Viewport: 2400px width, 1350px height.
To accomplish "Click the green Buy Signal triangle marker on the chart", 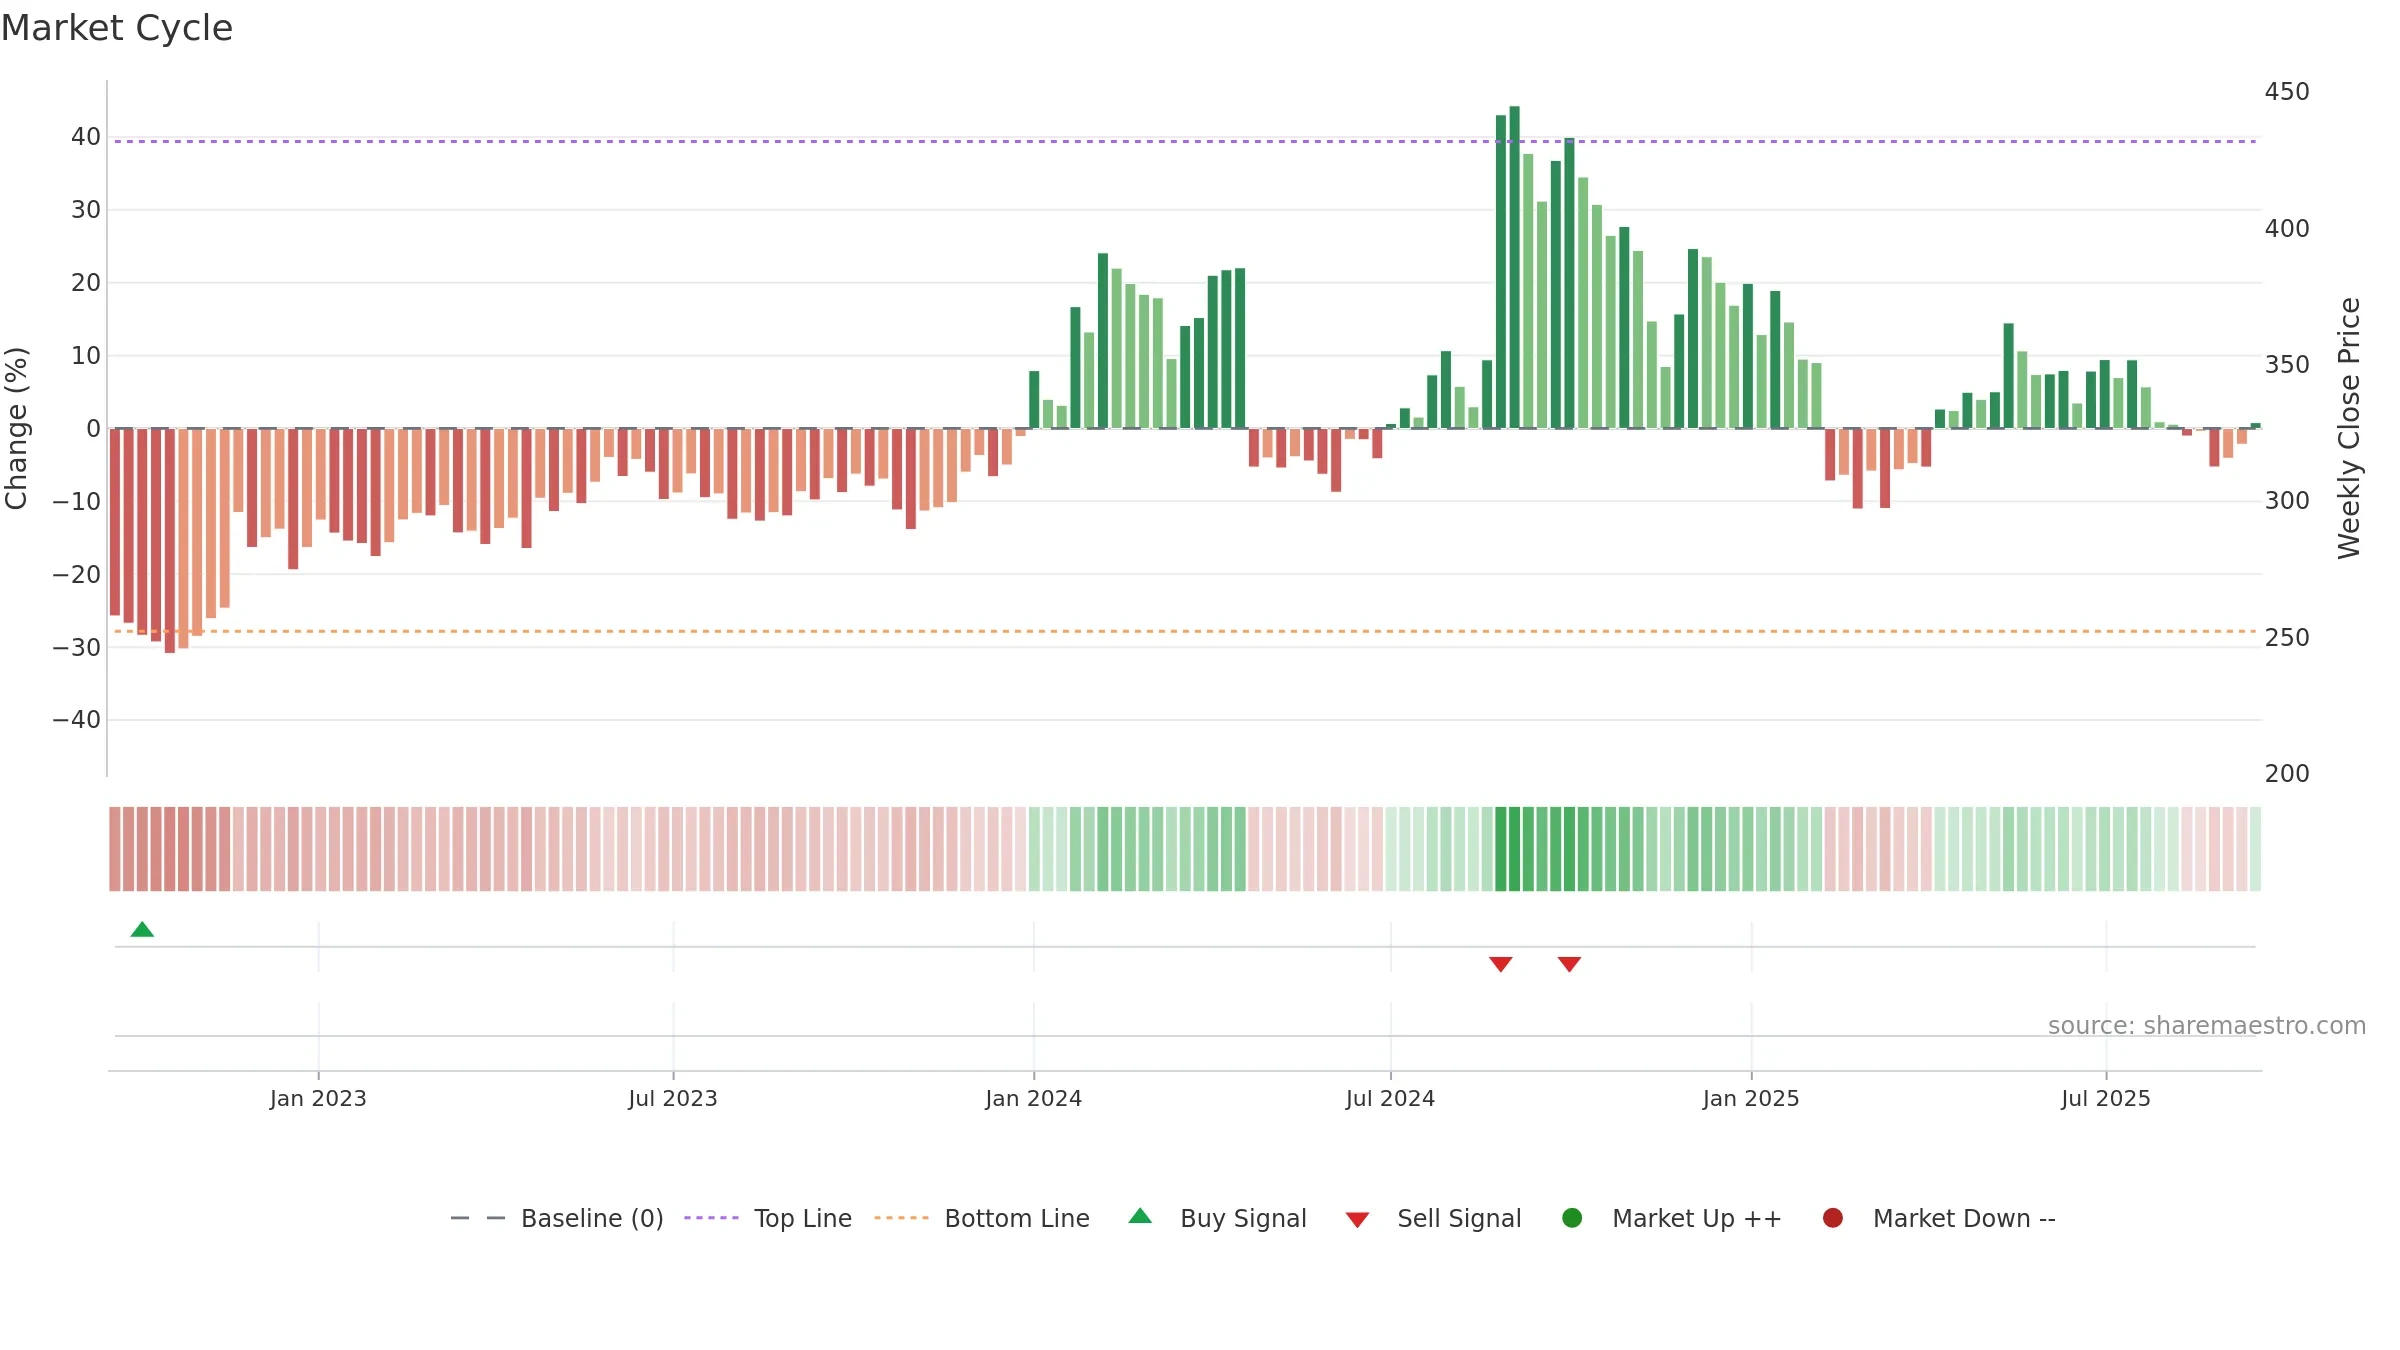I will [142, 929].
